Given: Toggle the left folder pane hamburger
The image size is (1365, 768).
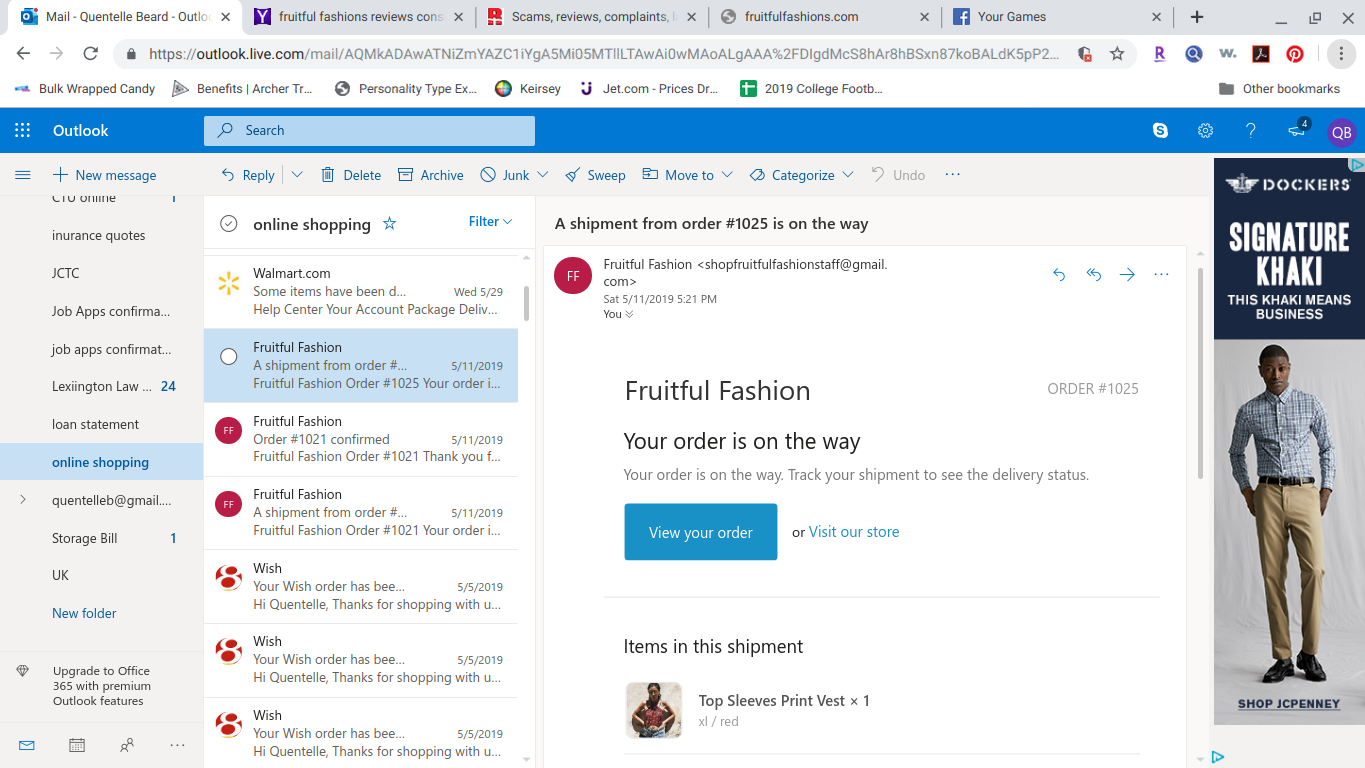Looking at the screenshot, I should tap(22, 175).
